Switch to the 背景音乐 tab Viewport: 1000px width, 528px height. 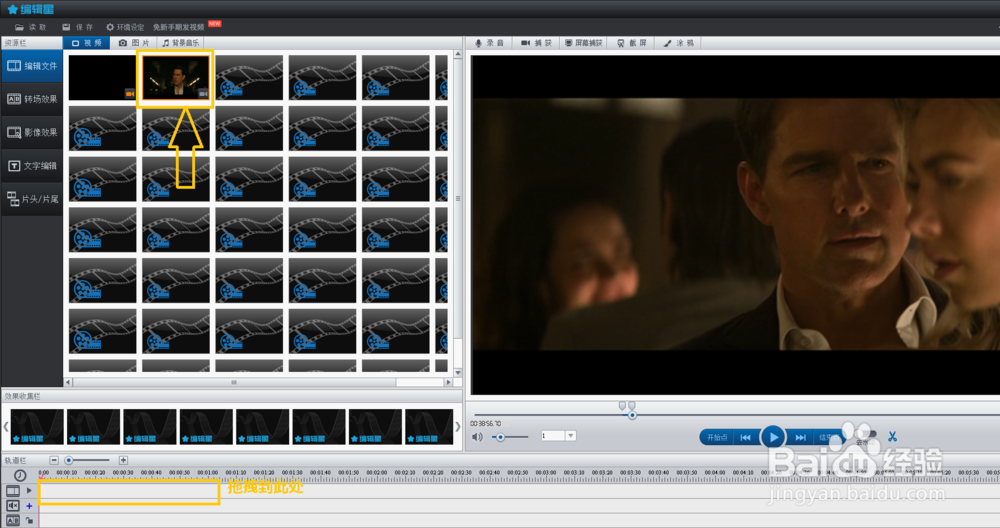point(180,43)
